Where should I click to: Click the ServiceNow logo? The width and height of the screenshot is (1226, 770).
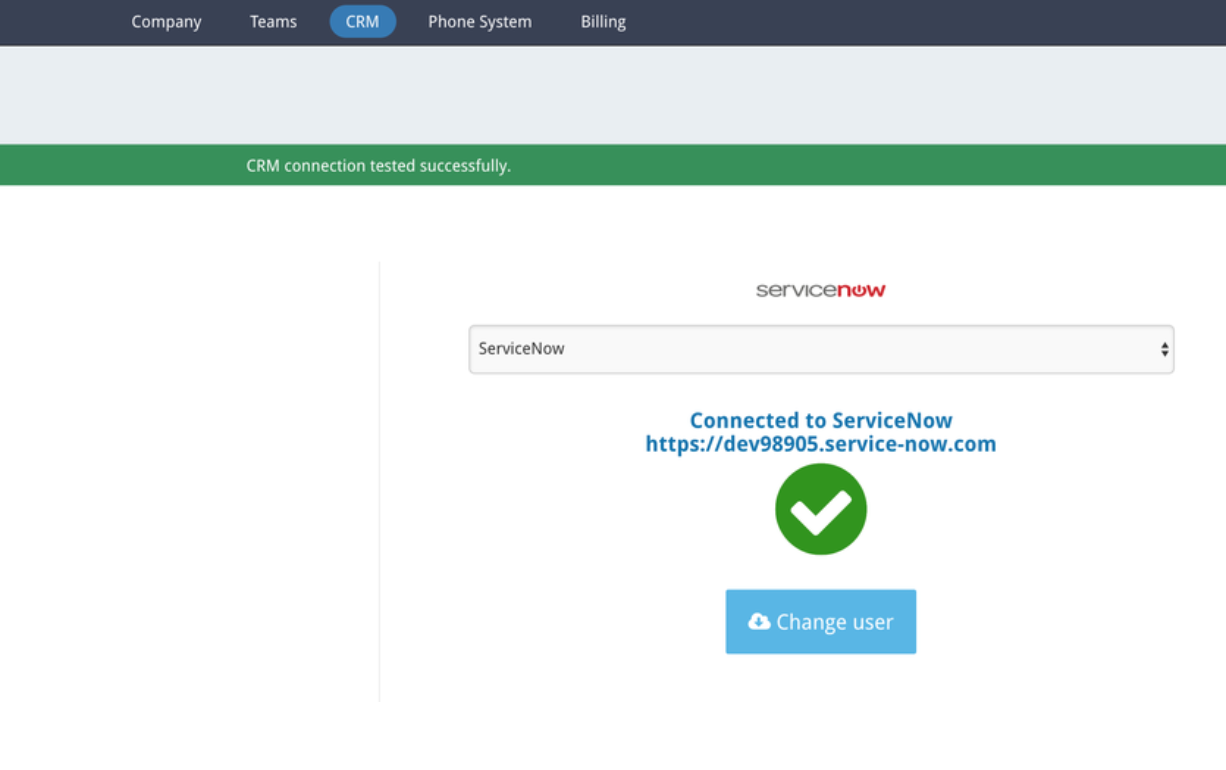(820, 290)
